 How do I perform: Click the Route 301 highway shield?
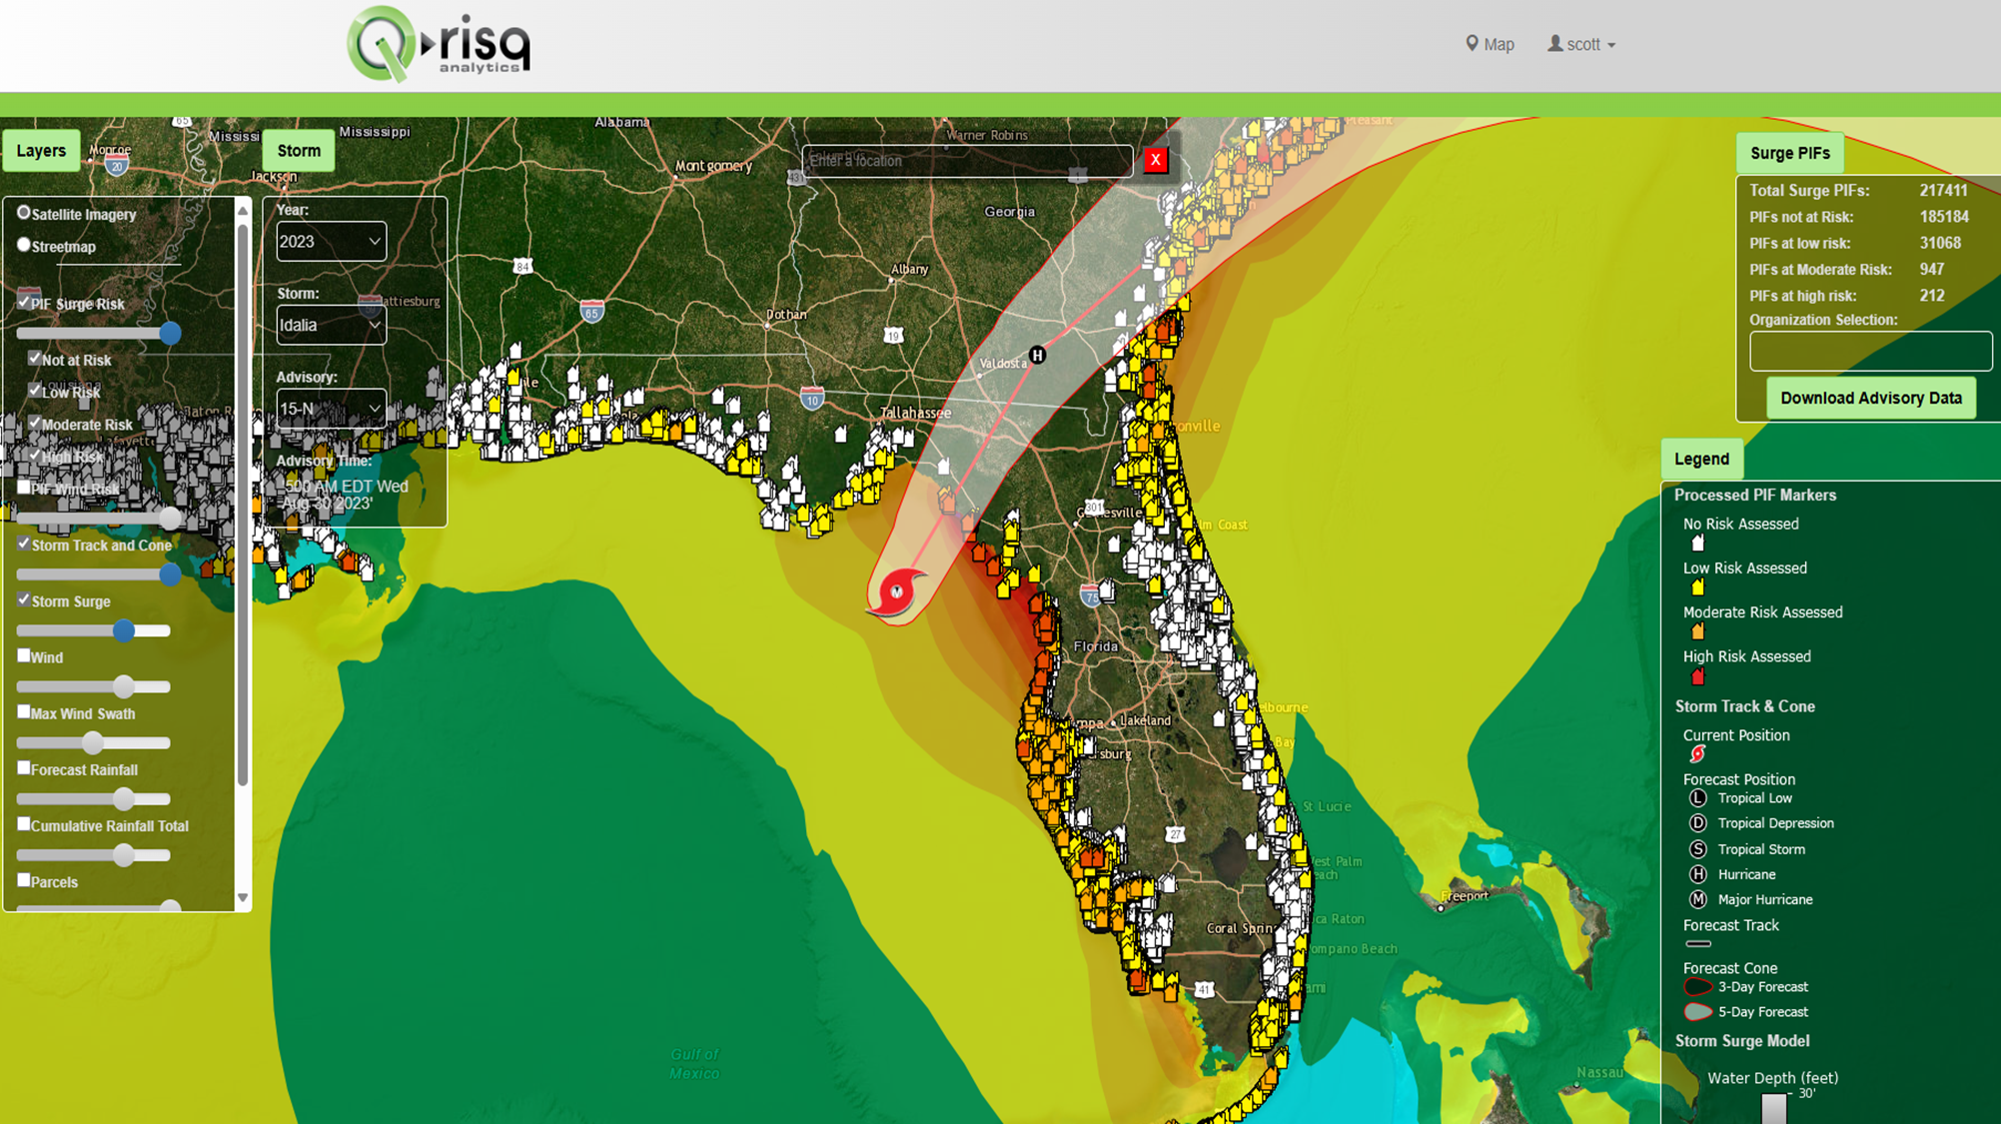click(1094, 508)
